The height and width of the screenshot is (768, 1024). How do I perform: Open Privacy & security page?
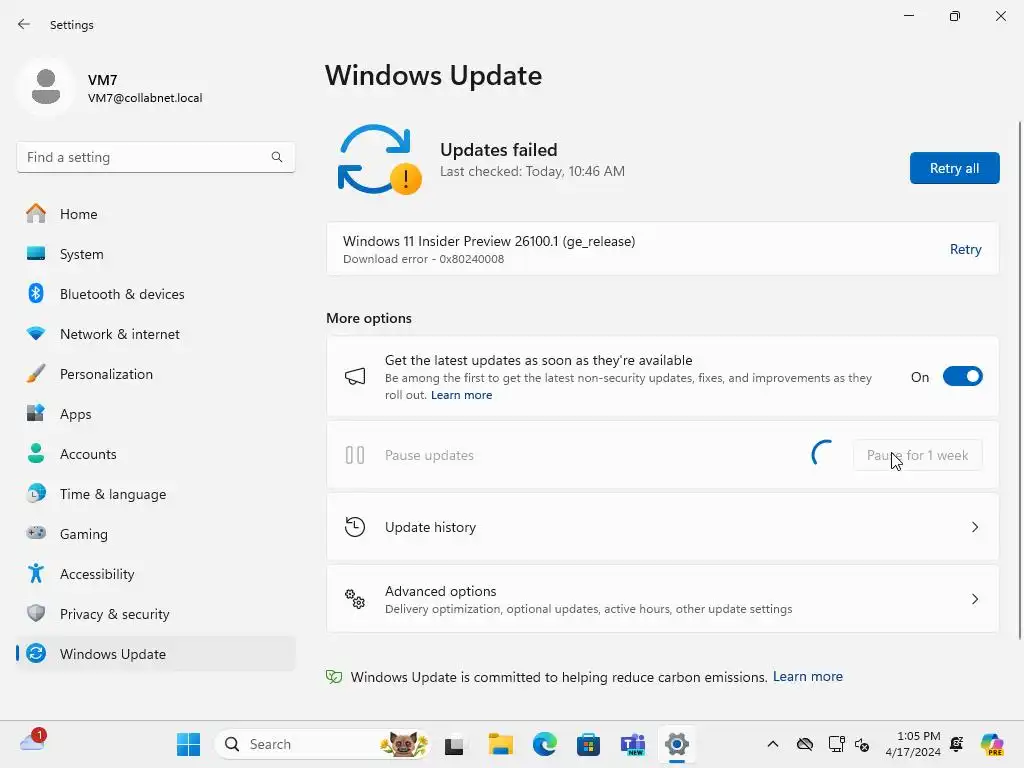[x=155, y=613]
